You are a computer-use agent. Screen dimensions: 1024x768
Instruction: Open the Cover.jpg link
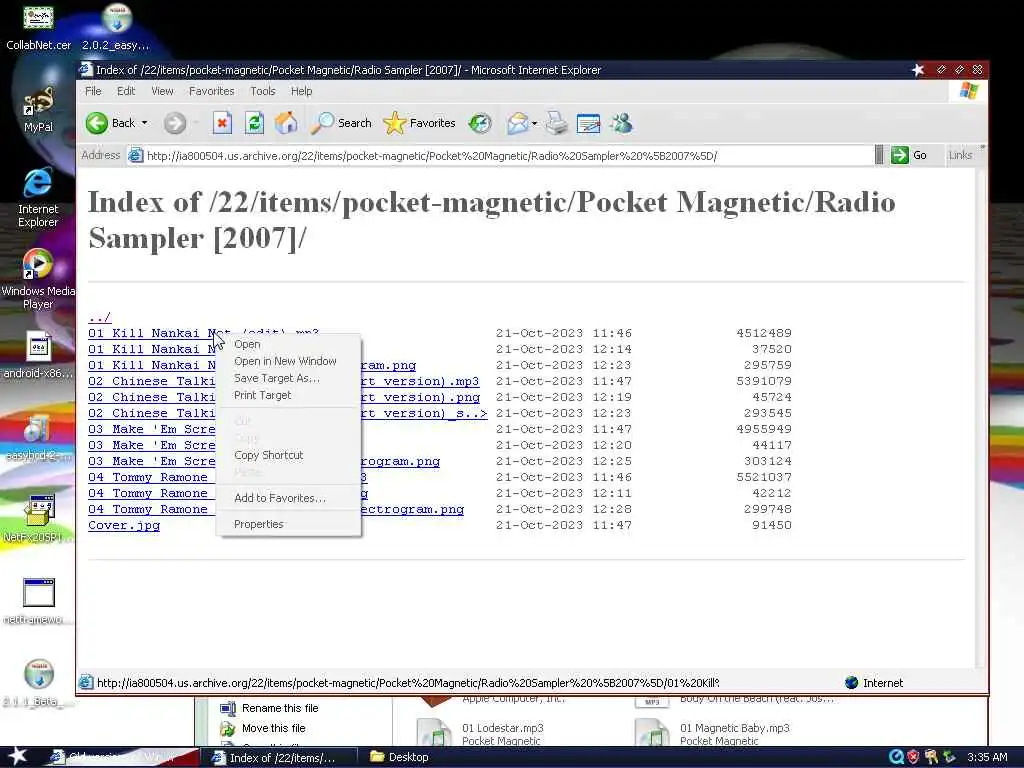(x=124, y=525)
